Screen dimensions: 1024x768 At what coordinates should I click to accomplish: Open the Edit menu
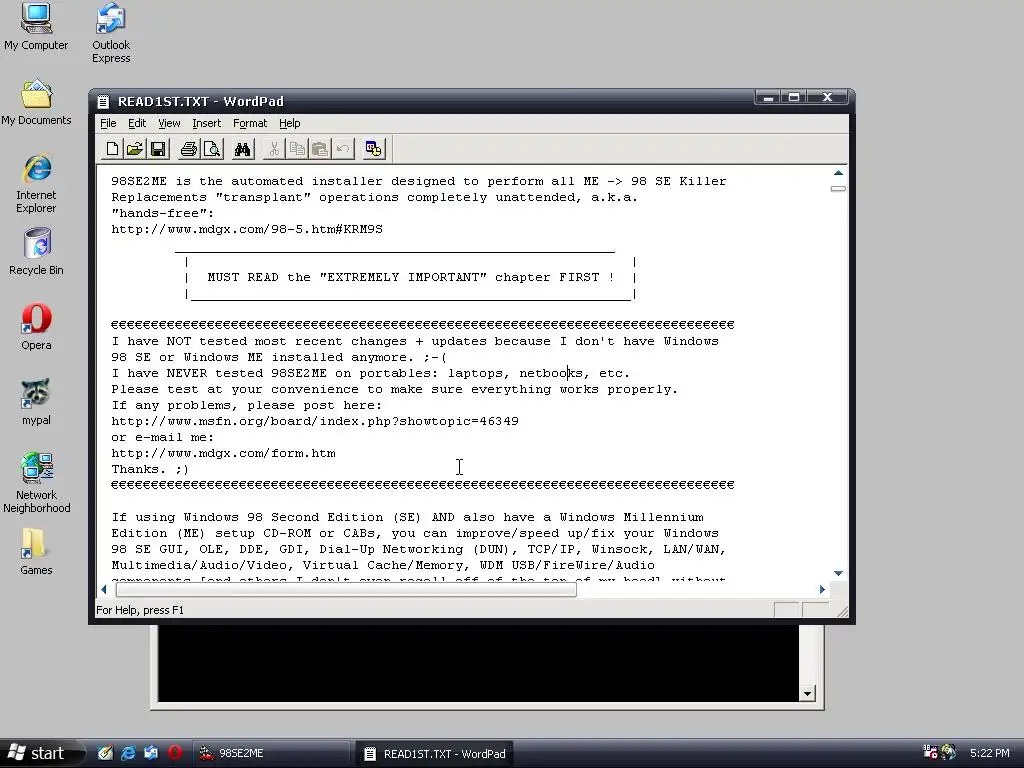[137, 123]
